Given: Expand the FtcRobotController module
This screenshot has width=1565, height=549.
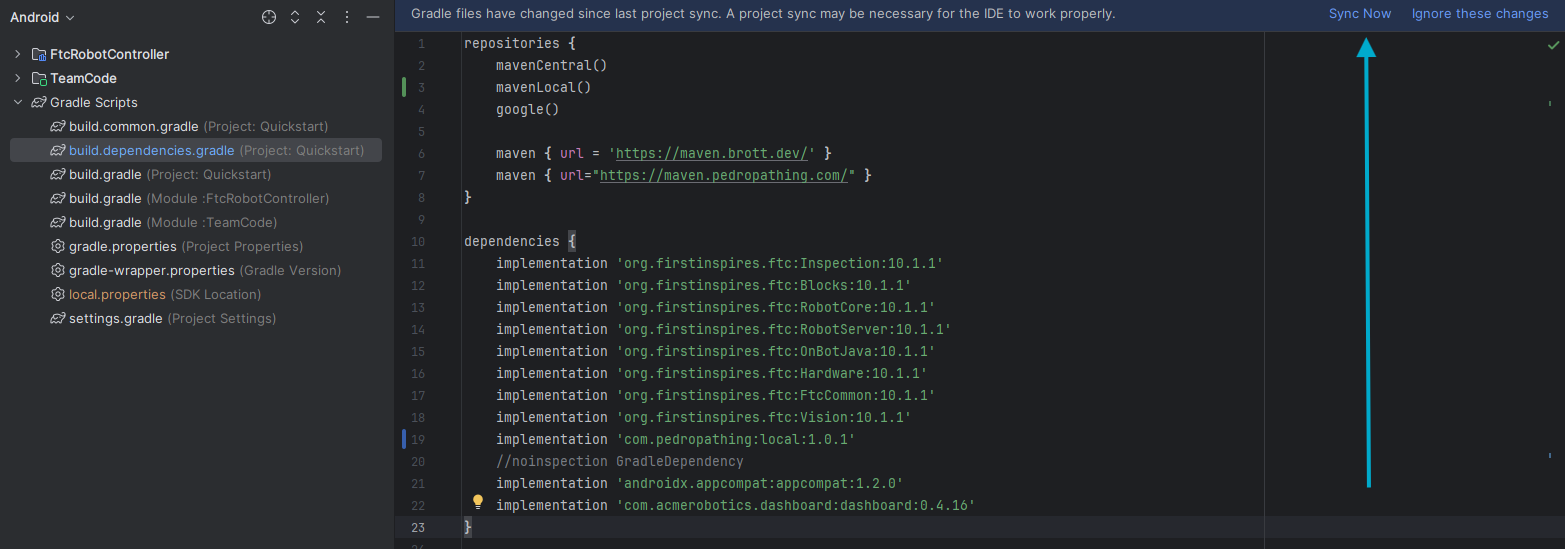Looking at the screenshot, I should (x=17, y=54).
